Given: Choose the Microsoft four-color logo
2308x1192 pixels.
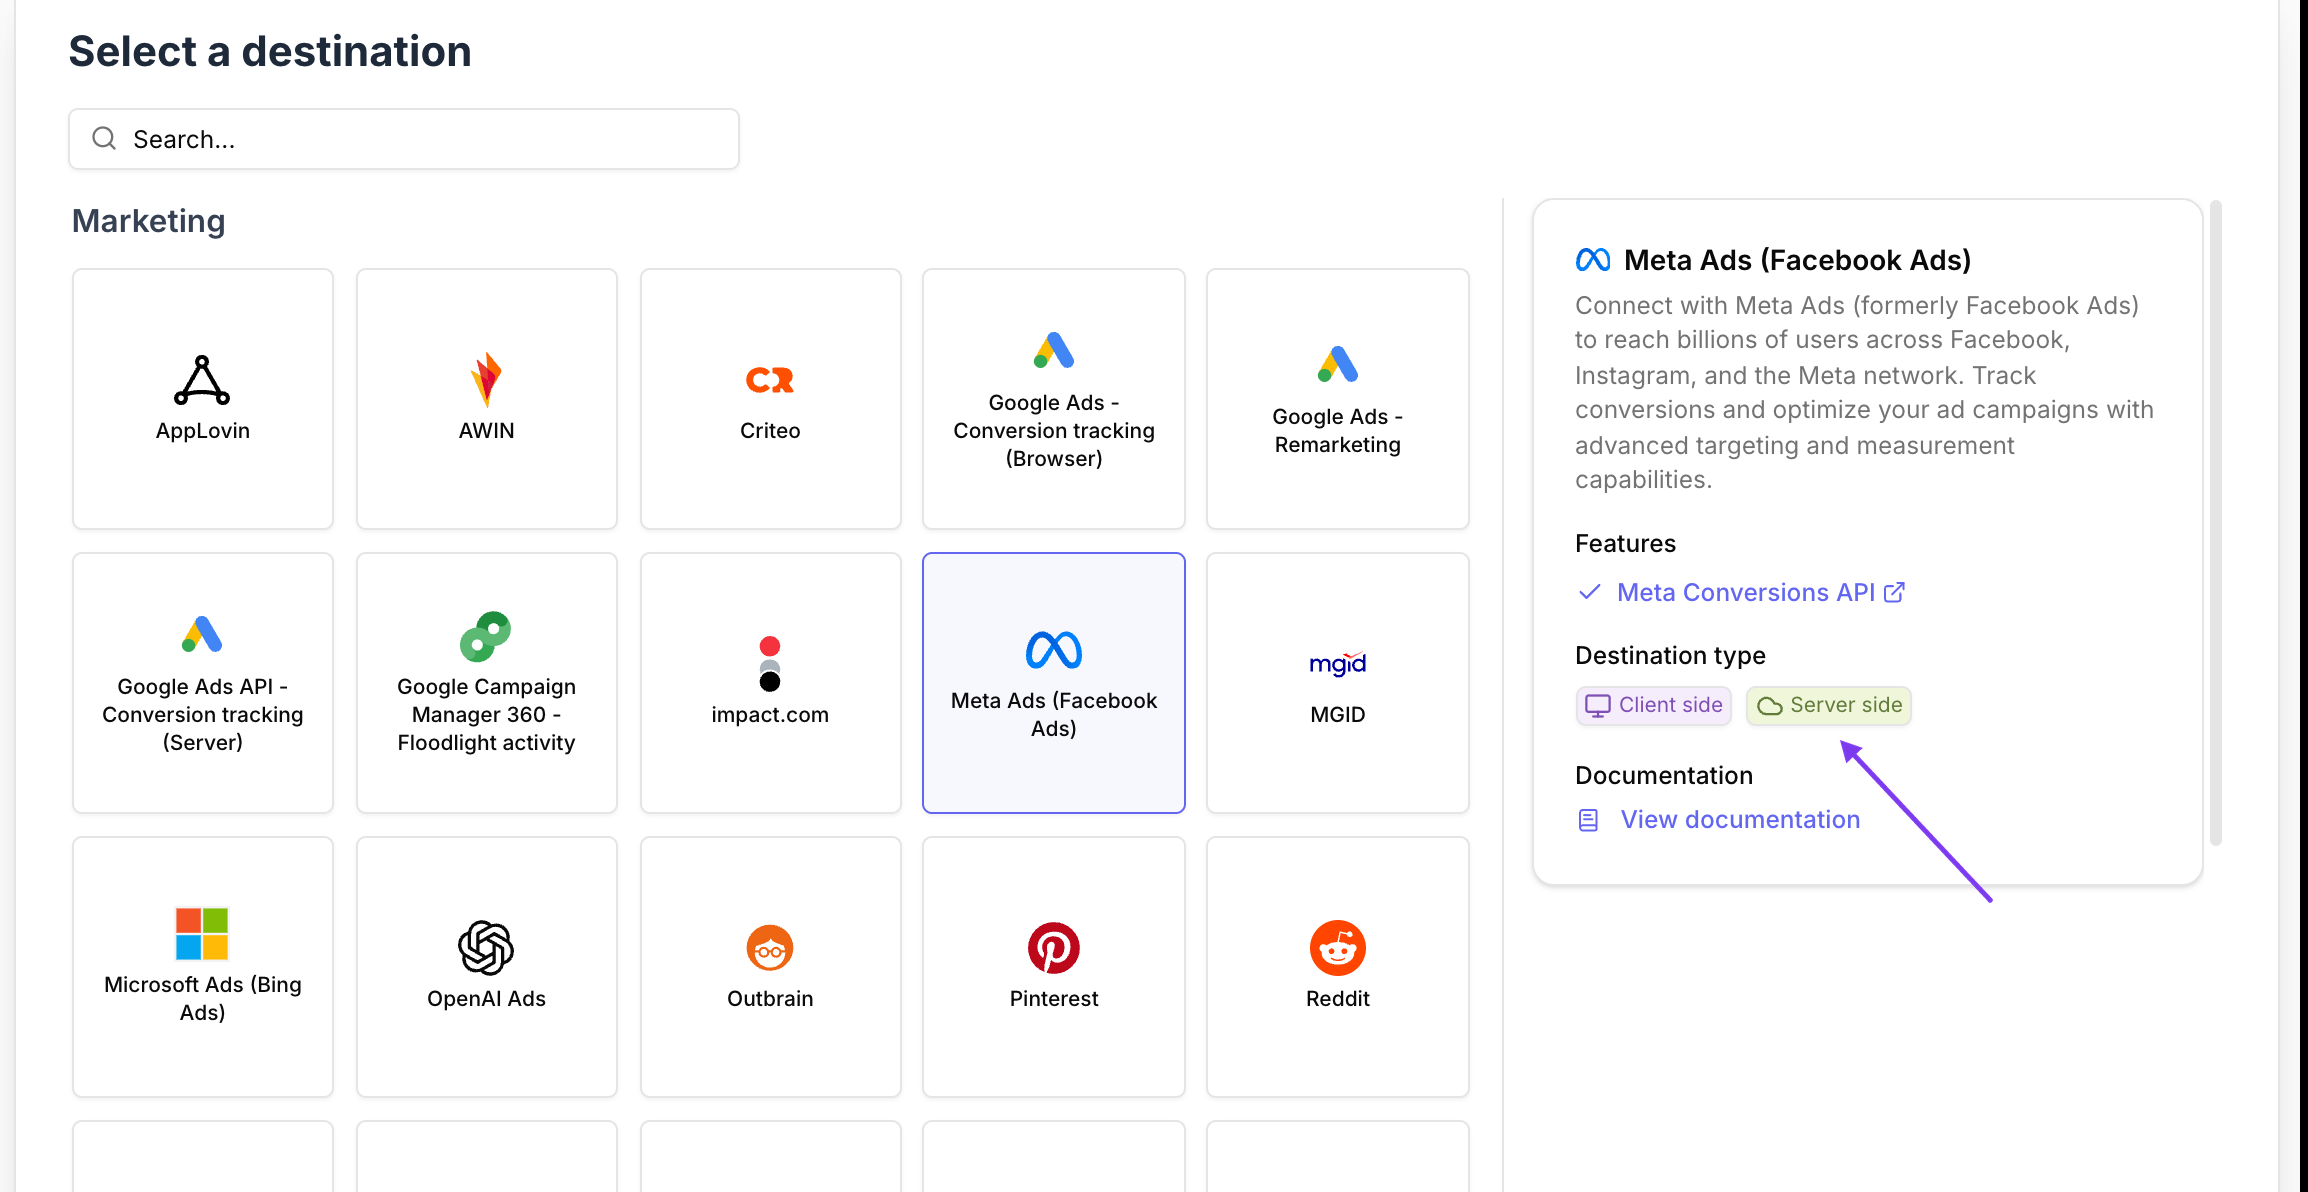Looking at the screenshot, I should click(x=202, y=933).
